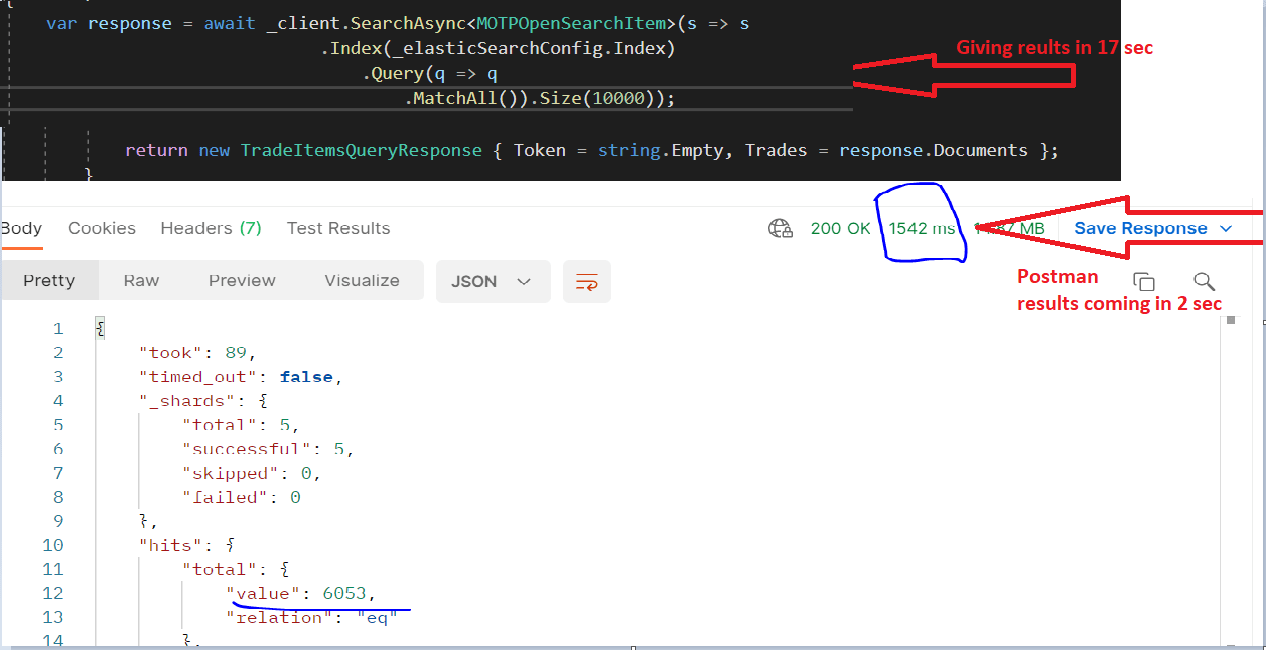Screen dimensions: 1266x650
Task: Click the "hits" key
Action: [x=170, y=545]
